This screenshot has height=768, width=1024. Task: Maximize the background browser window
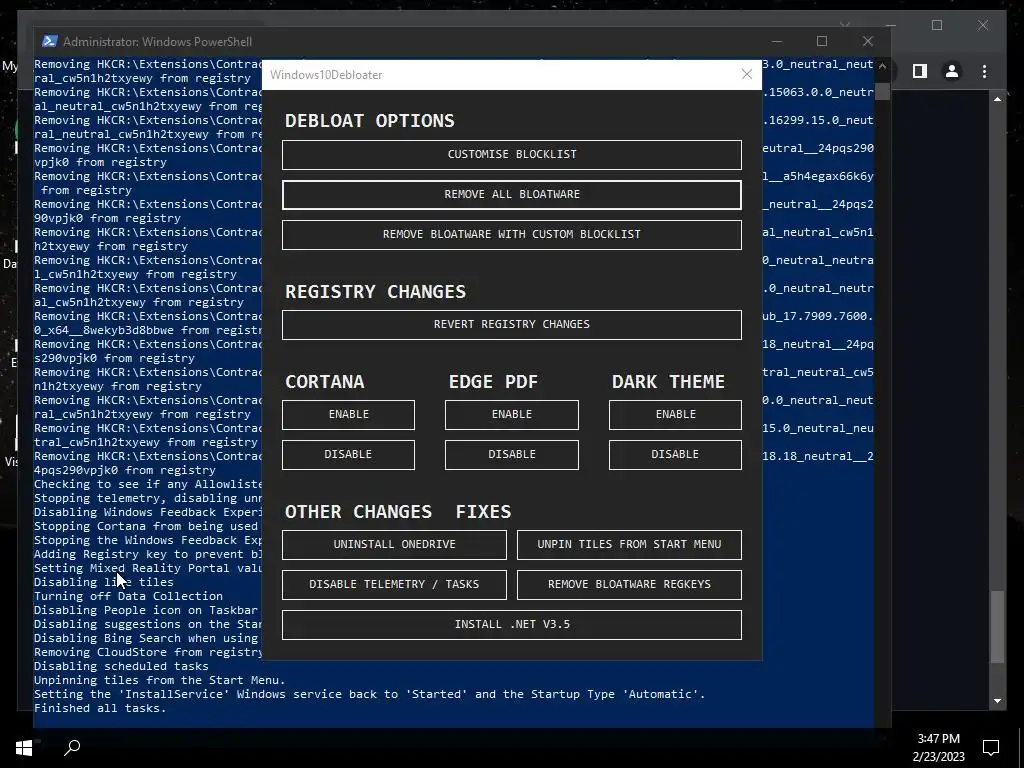click(x=936, y=25)
